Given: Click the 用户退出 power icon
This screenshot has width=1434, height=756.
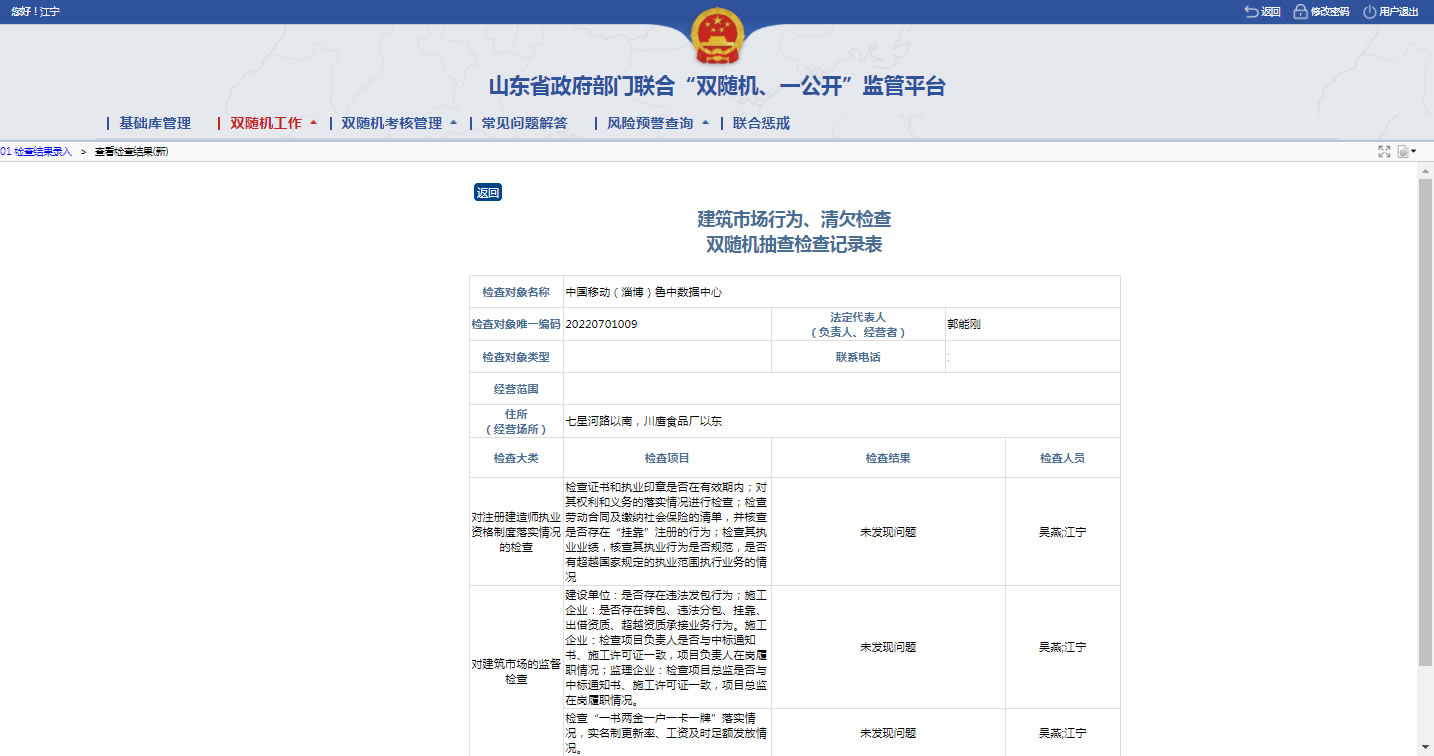Looking at the screenshot, I should (1369, 12).
